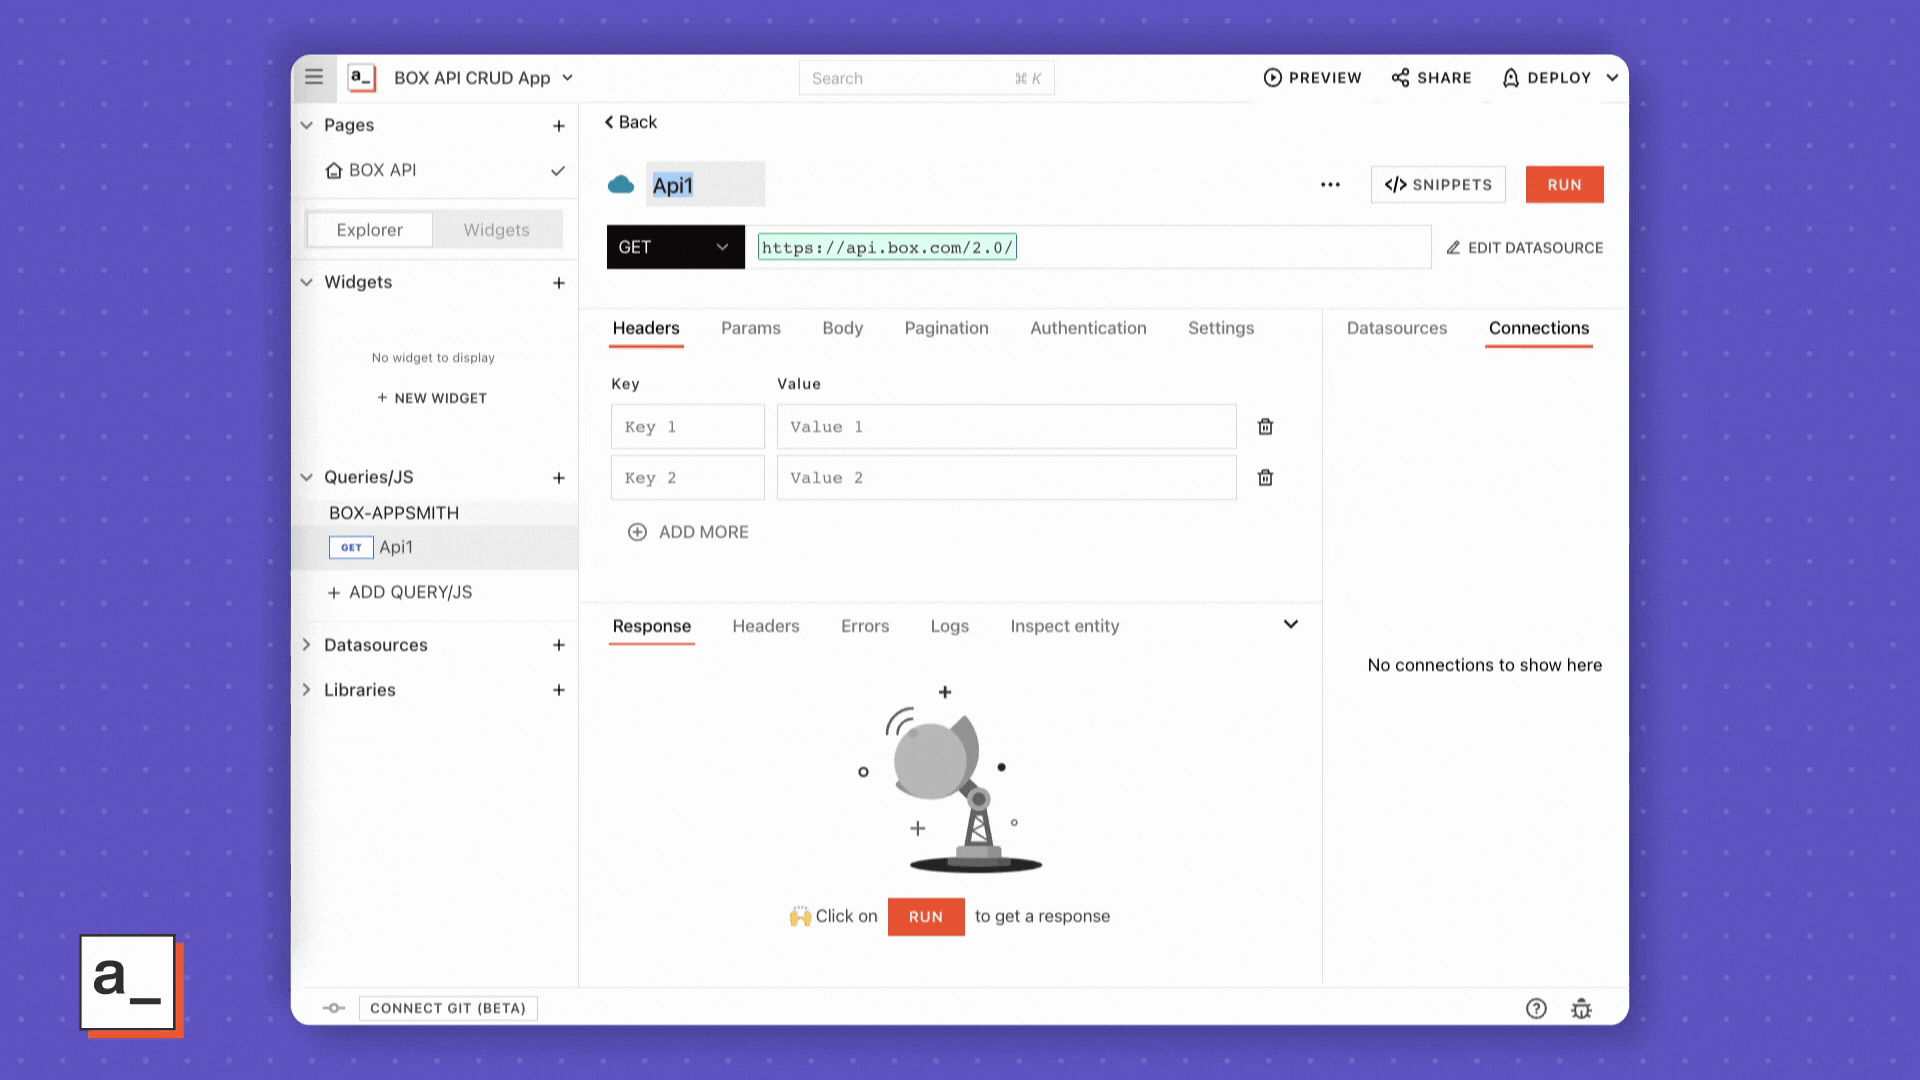Edit the Api1 name field
This screenshot has height=1080, width=1920.
pos(705,185)
